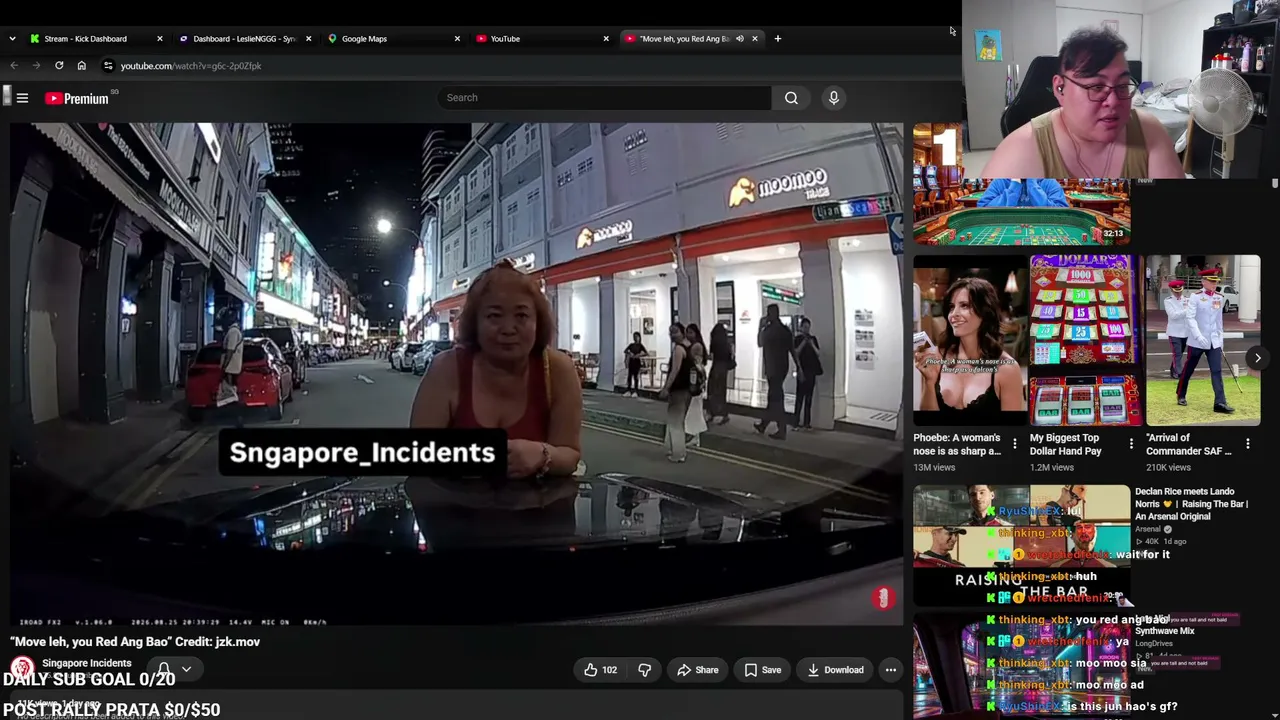This screenshot has height=720, width=1280.
Task: Close the Stream - Kick Dashboard tab
Action: [159, 38]
